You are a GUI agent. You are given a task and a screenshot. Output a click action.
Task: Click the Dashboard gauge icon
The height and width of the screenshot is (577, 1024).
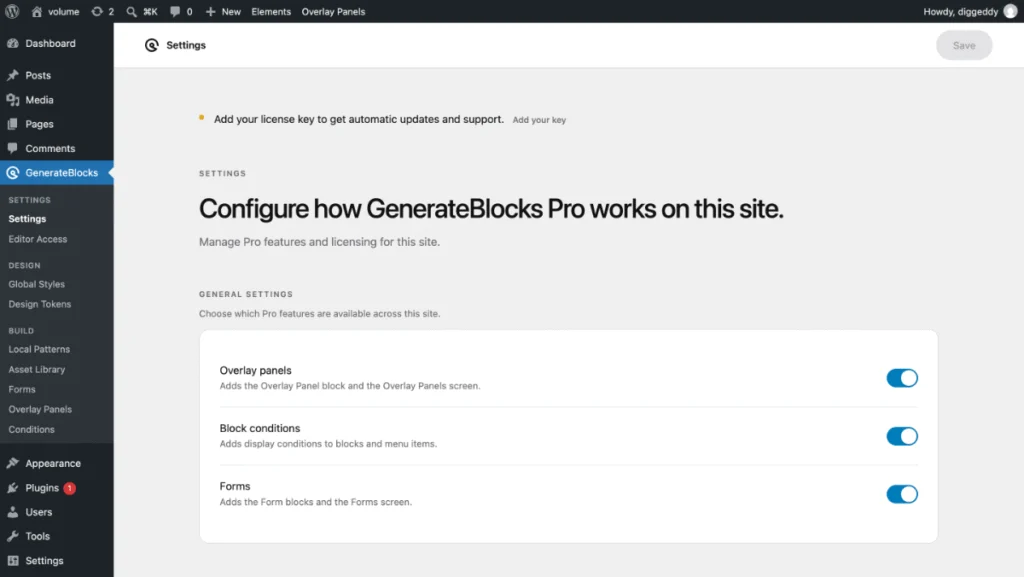click(13, 43)
